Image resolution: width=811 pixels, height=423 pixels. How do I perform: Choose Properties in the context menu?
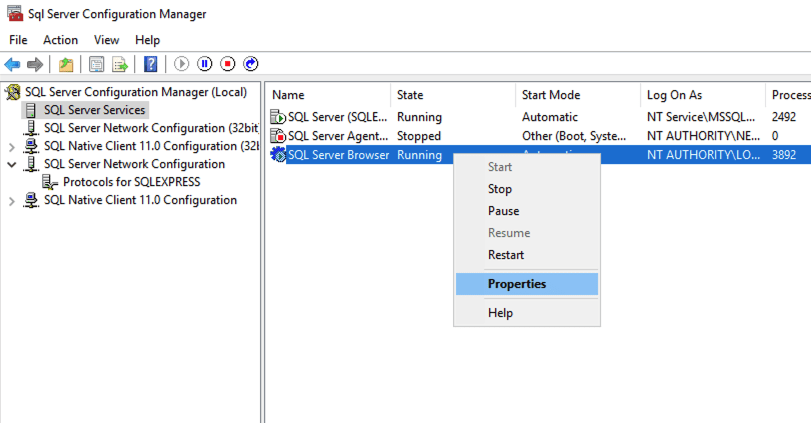(x=517, y=284)
